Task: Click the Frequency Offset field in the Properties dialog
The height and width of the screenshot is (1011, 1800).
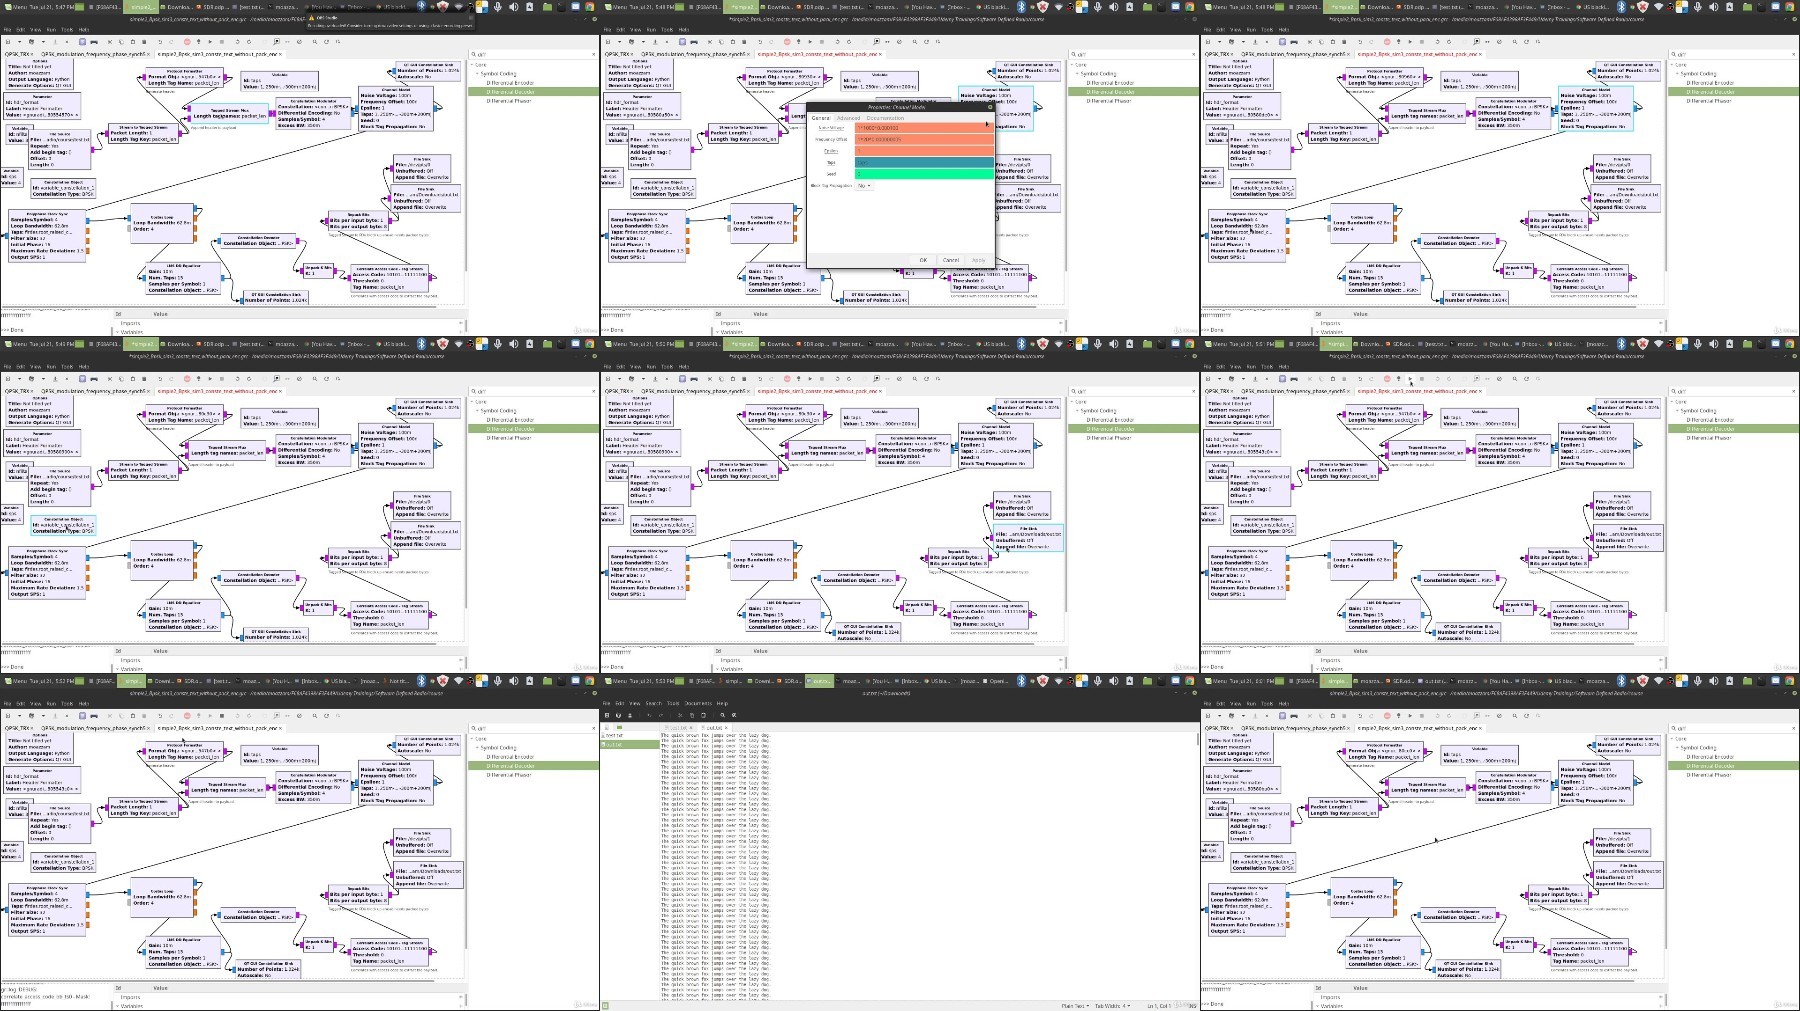Action: 924,139
